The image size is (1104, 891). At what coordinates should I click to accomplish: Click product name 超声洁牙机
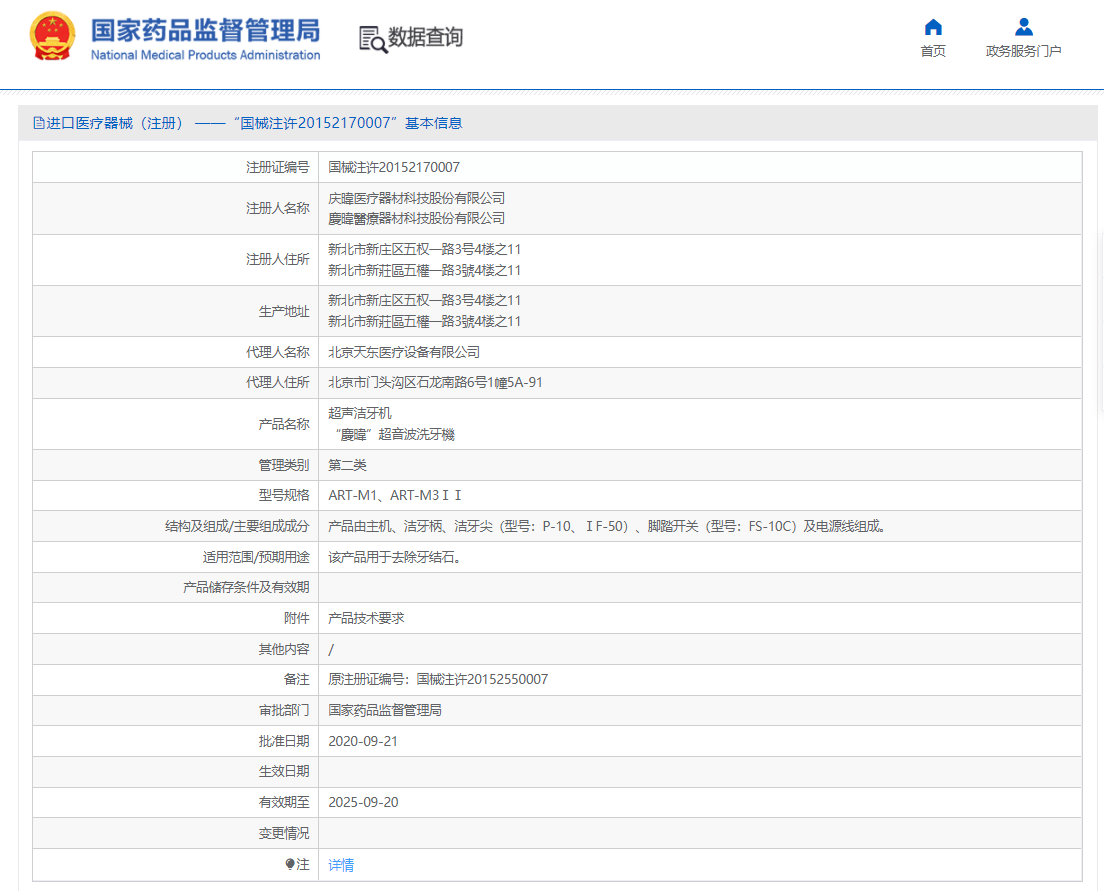[360, 413]
